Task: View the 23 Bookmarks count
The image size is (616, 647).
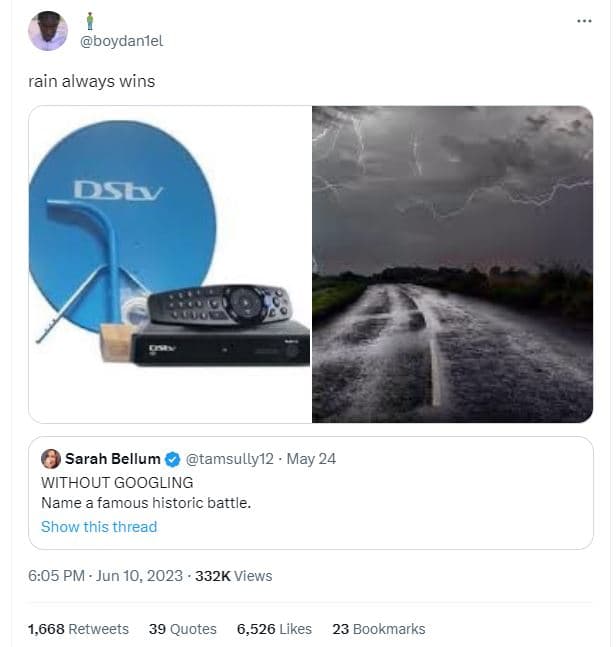Action: (378, 629)
